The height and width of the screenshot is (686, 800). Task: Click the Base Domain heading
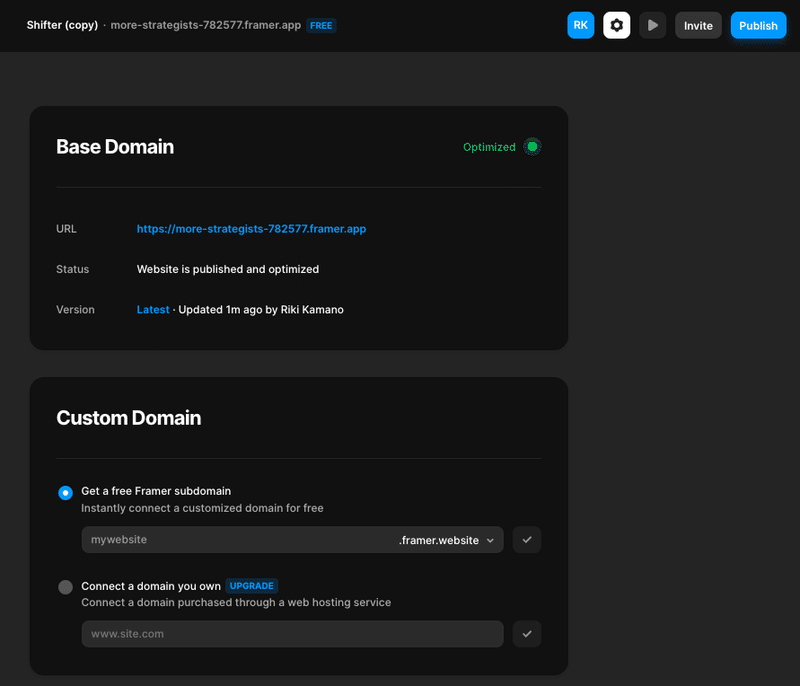coord(115,147)
